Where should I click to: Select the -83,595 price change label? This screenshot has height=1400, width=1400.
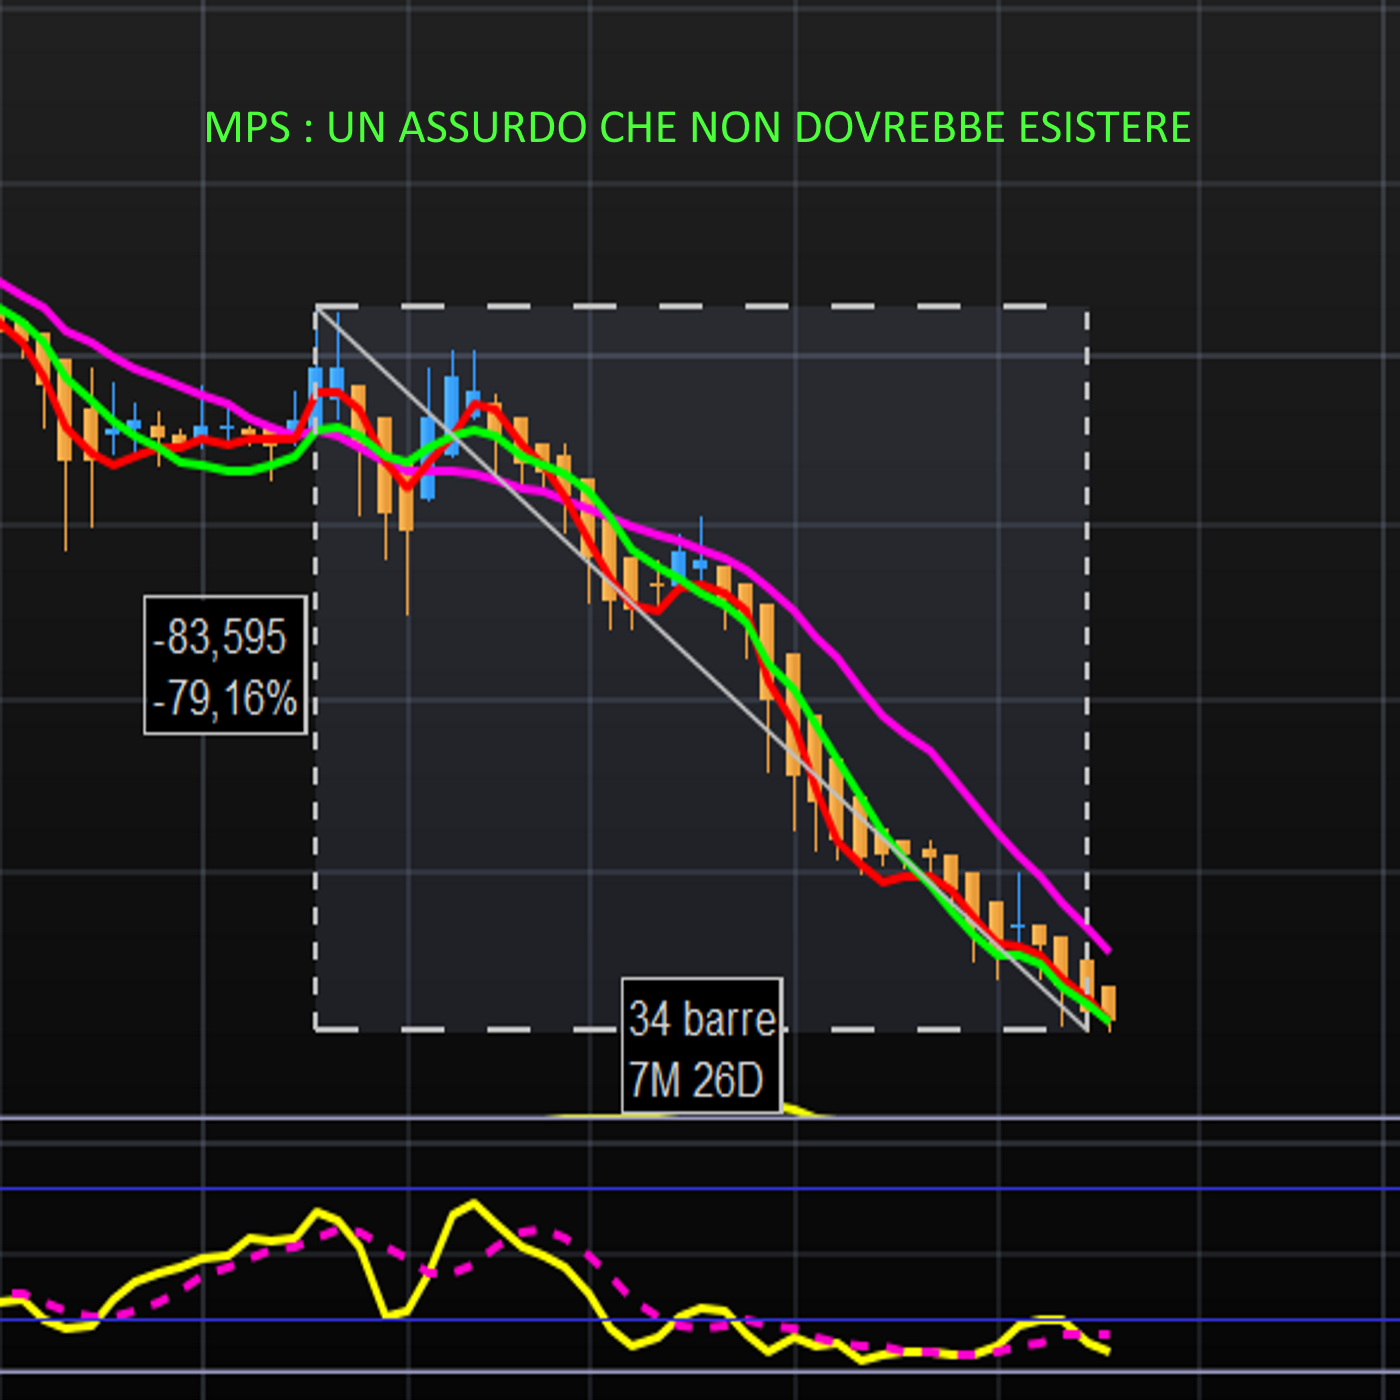[219, 637]
